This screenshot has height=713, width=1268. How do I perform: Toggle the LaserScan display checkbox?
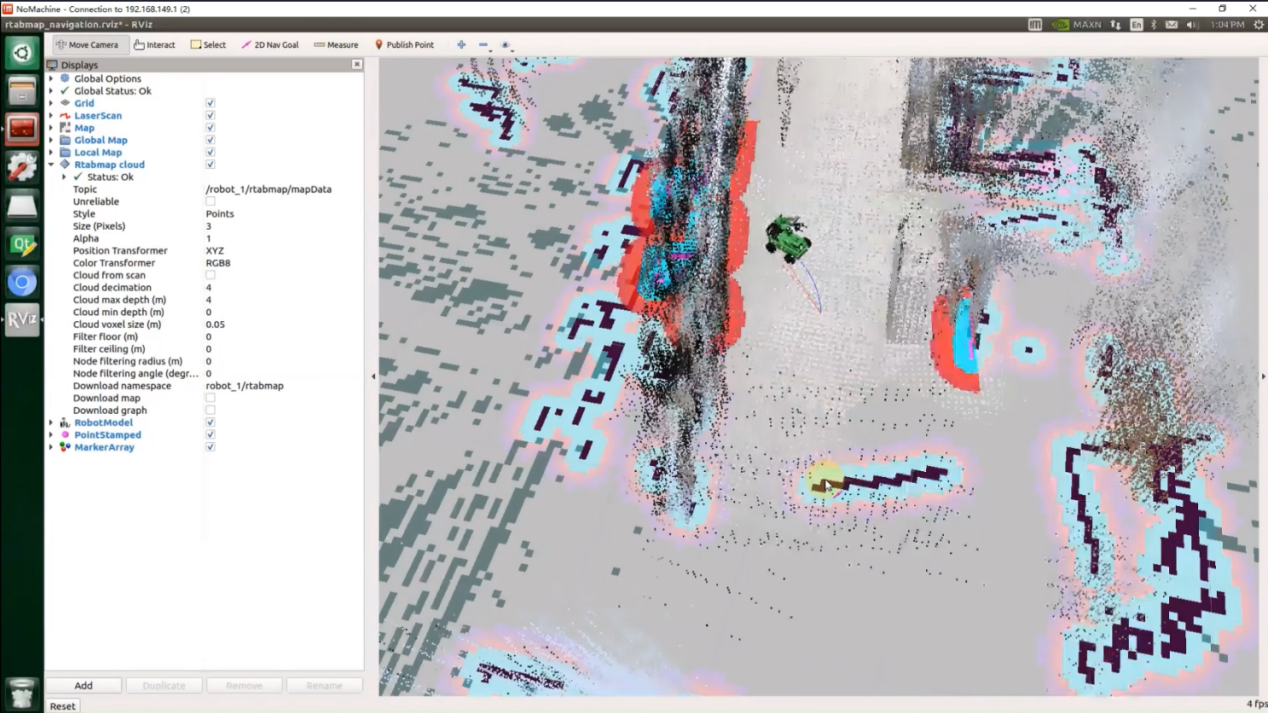[210, 115]
